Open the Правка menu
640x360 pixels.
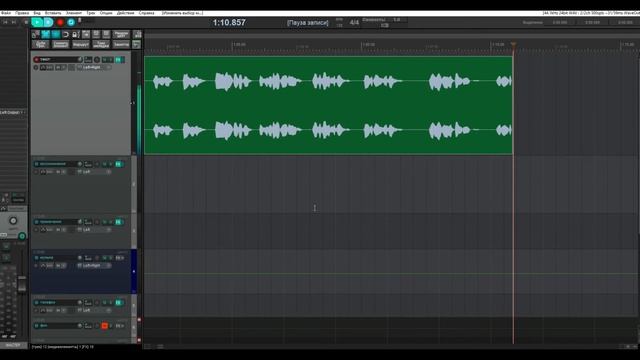pyautogui.click(x=22, y=13)
